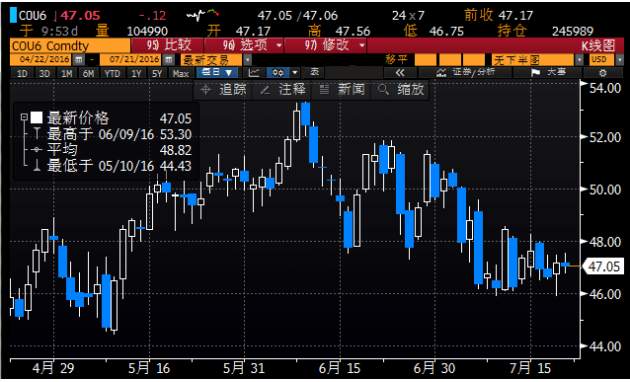
Task: Click the 表 table view button
Action: tap(315, 73)
